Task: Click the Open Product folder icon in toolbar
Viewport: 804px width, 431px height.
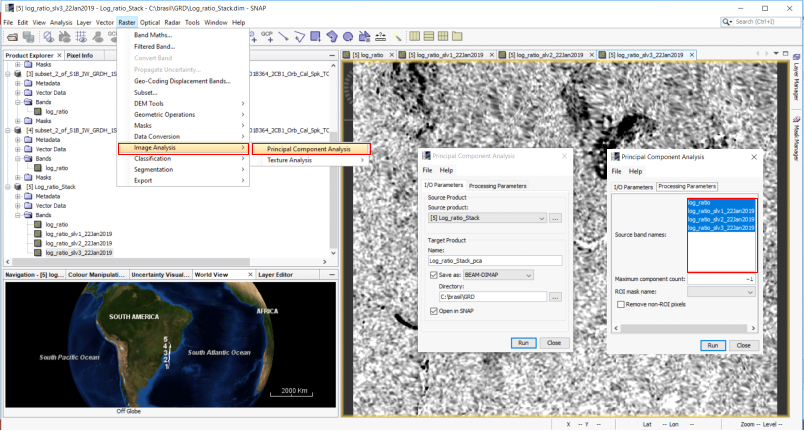Action: coord(13,37)
